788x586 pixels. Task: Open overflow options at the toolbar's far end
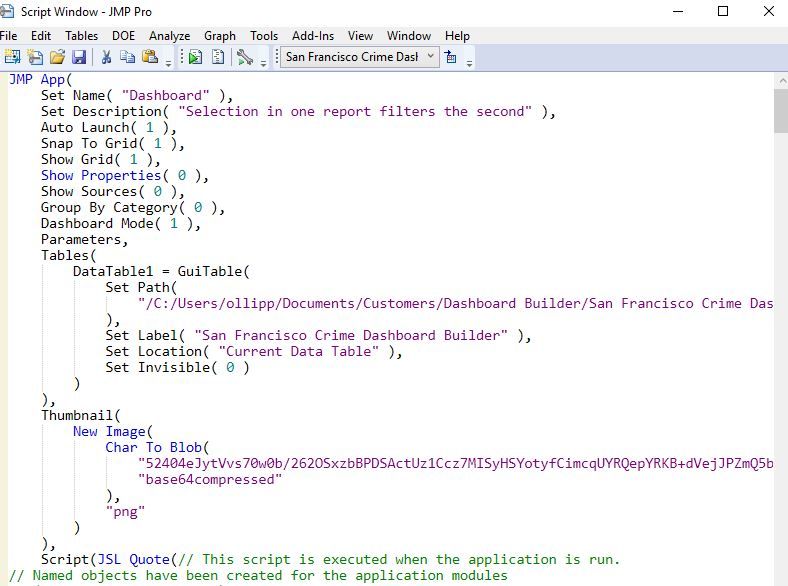(469, 63)
